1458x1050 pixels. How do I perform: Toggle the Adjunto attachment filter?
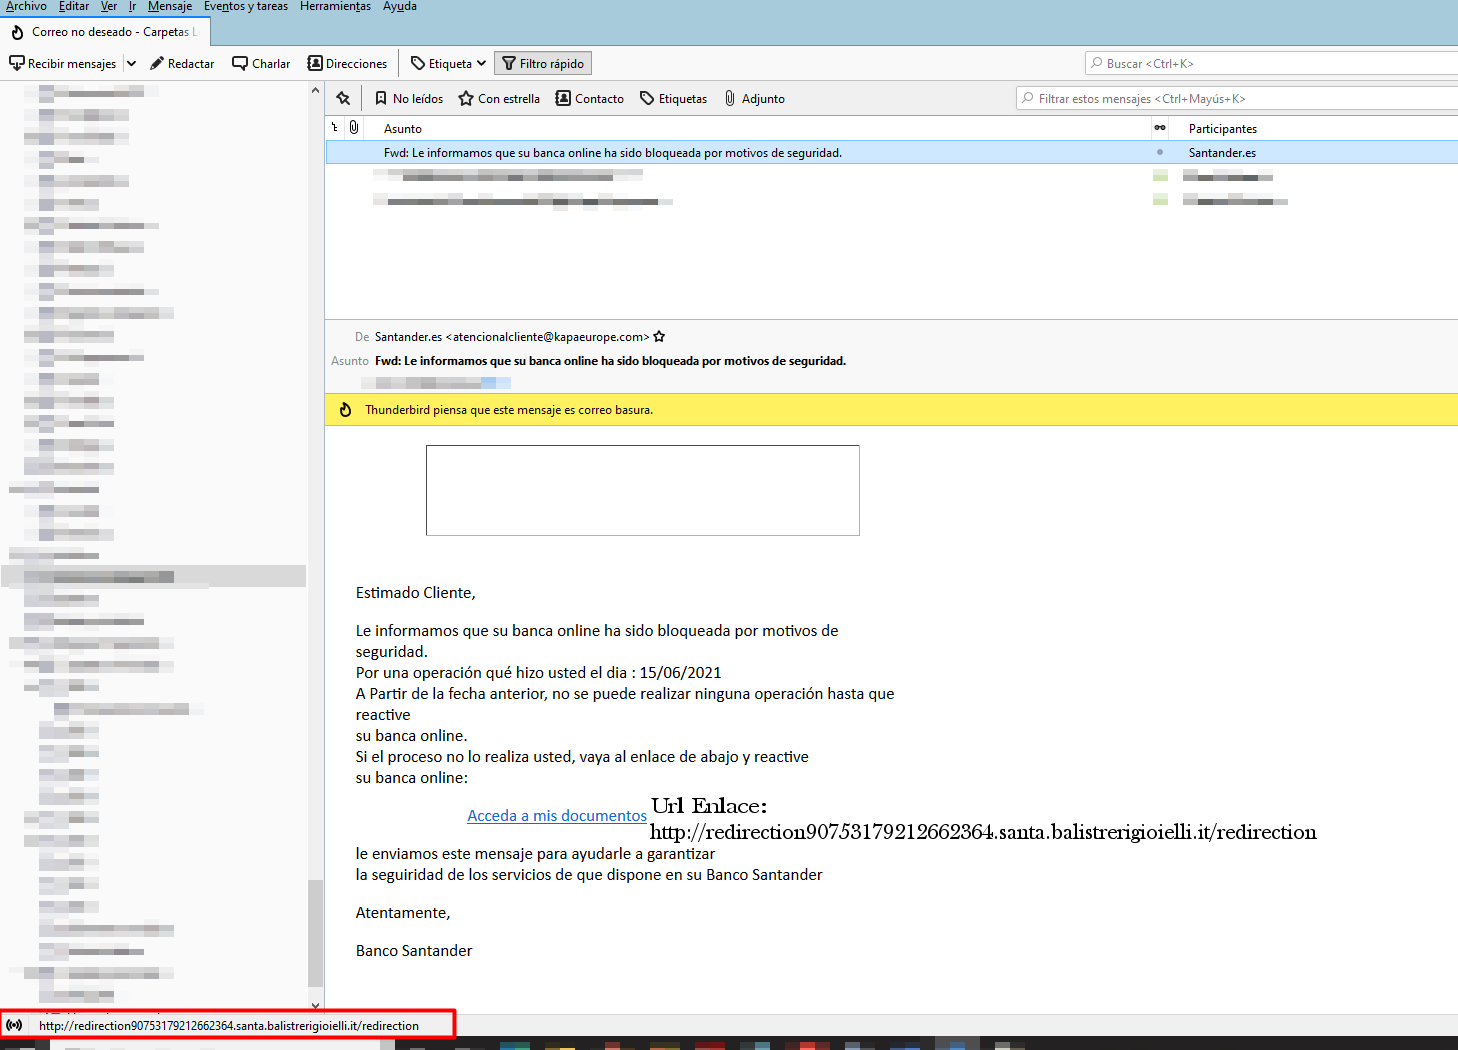754,98
